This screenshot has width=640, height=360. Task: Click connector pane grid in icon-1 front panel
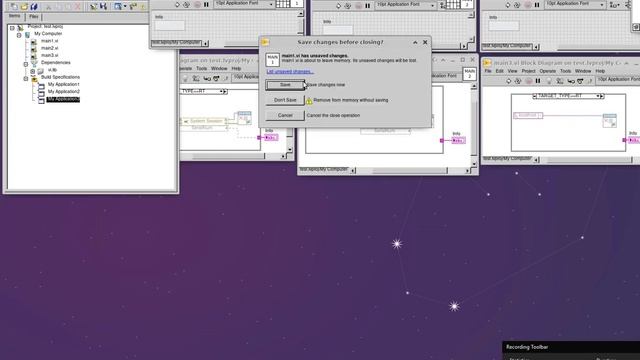[x=283, y=4]
